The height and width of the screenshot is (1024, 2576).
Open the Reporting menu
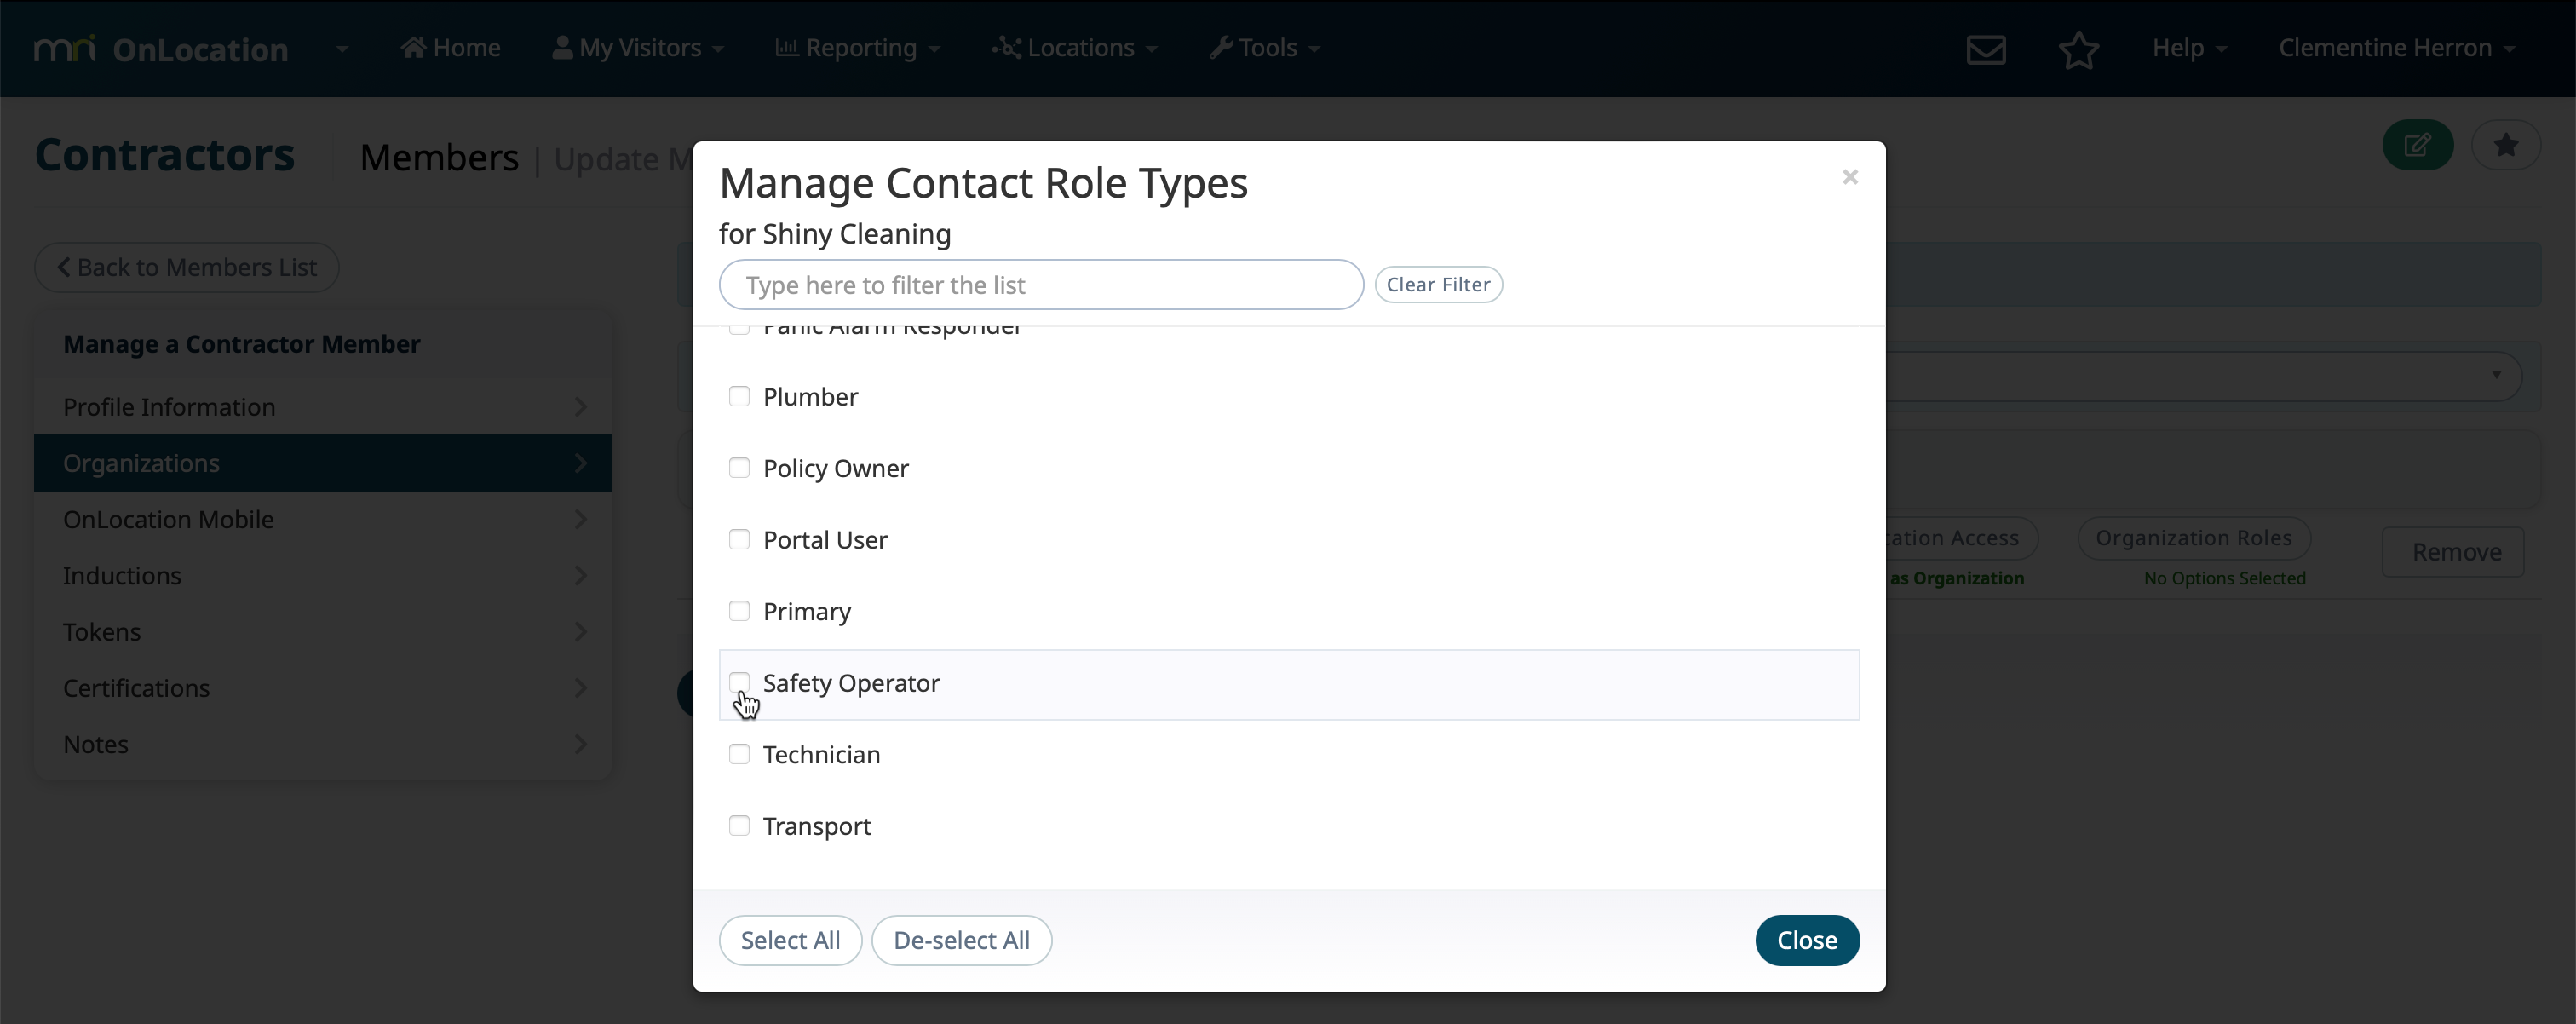click(x=857, y=48)
